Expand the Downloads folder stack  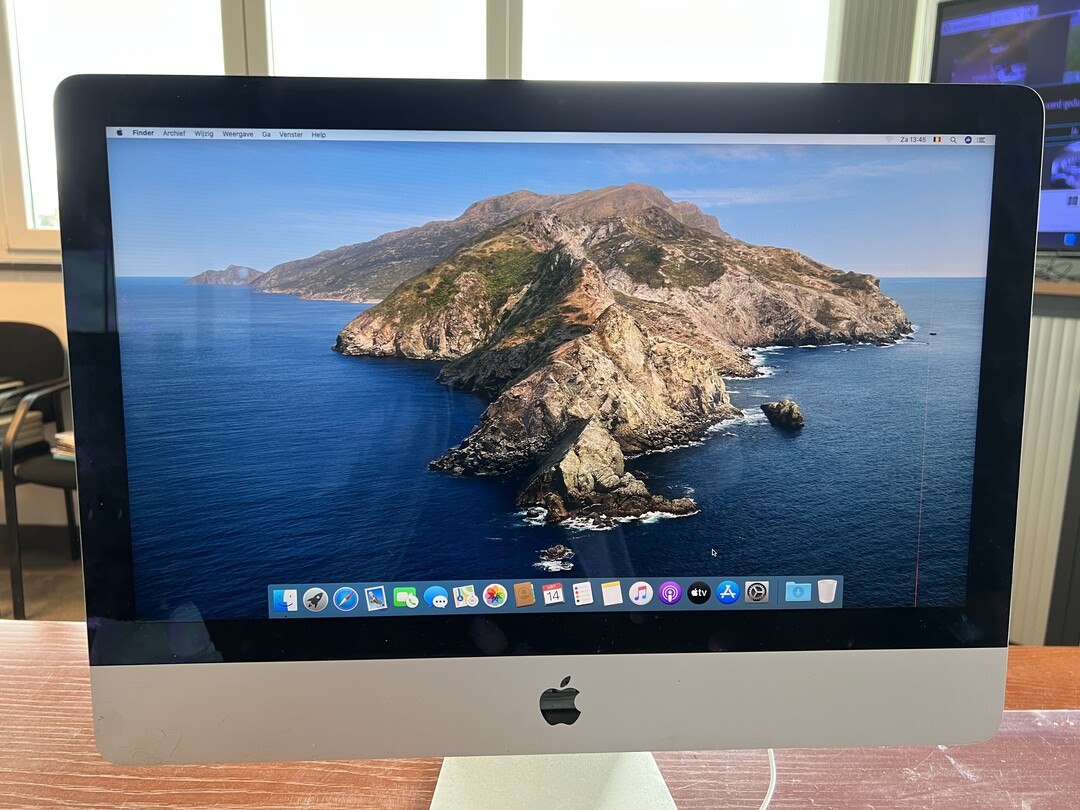point(797,591)
